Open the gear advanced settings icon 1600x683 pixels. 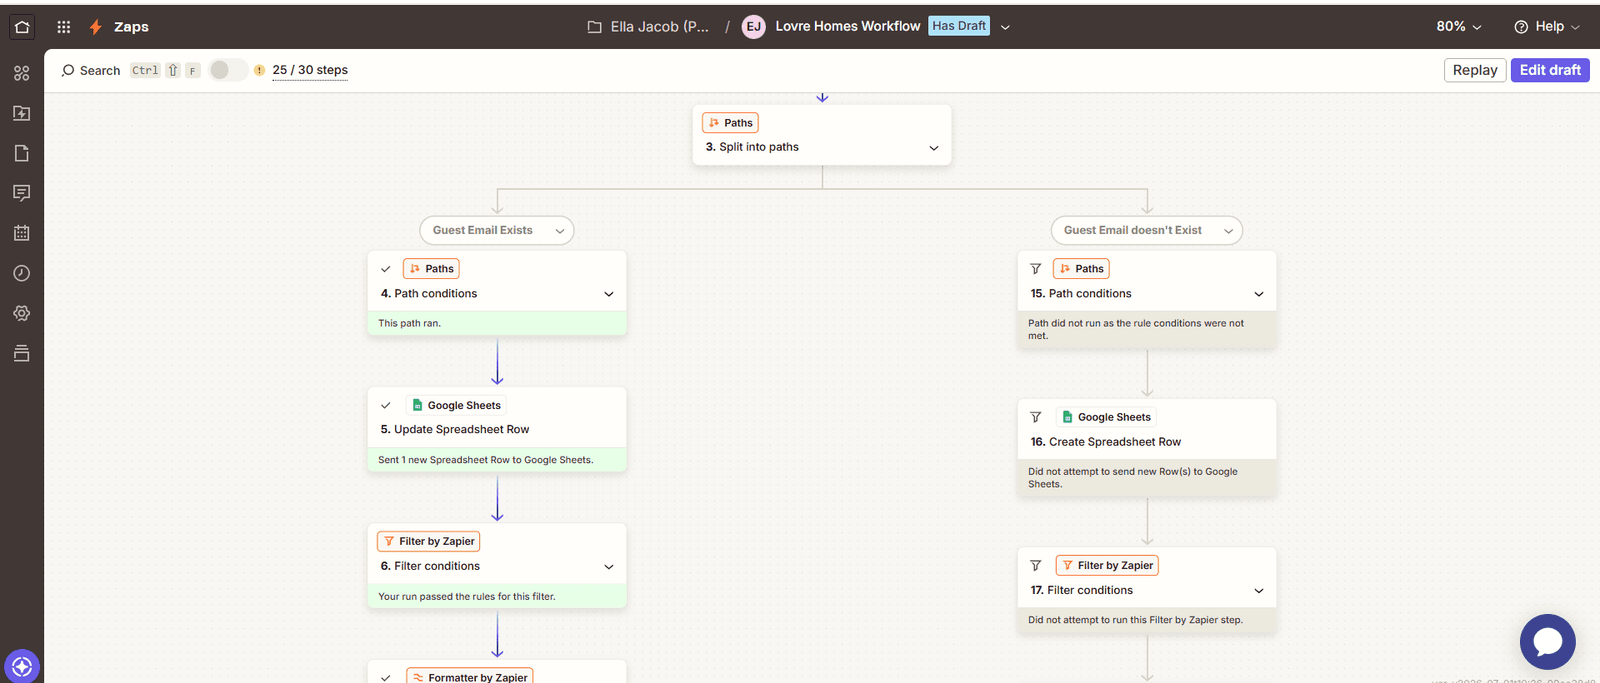pyautogui.click(x=22, y=313)
